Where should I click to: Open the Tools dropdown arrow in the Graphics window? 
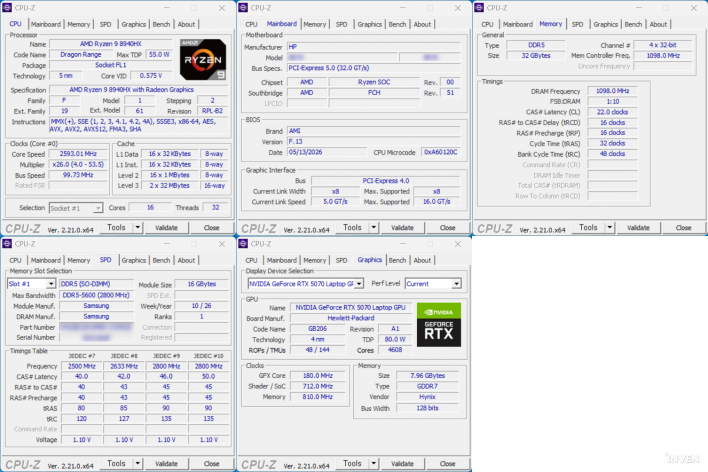pyautogui.click(x=374, y=463)
